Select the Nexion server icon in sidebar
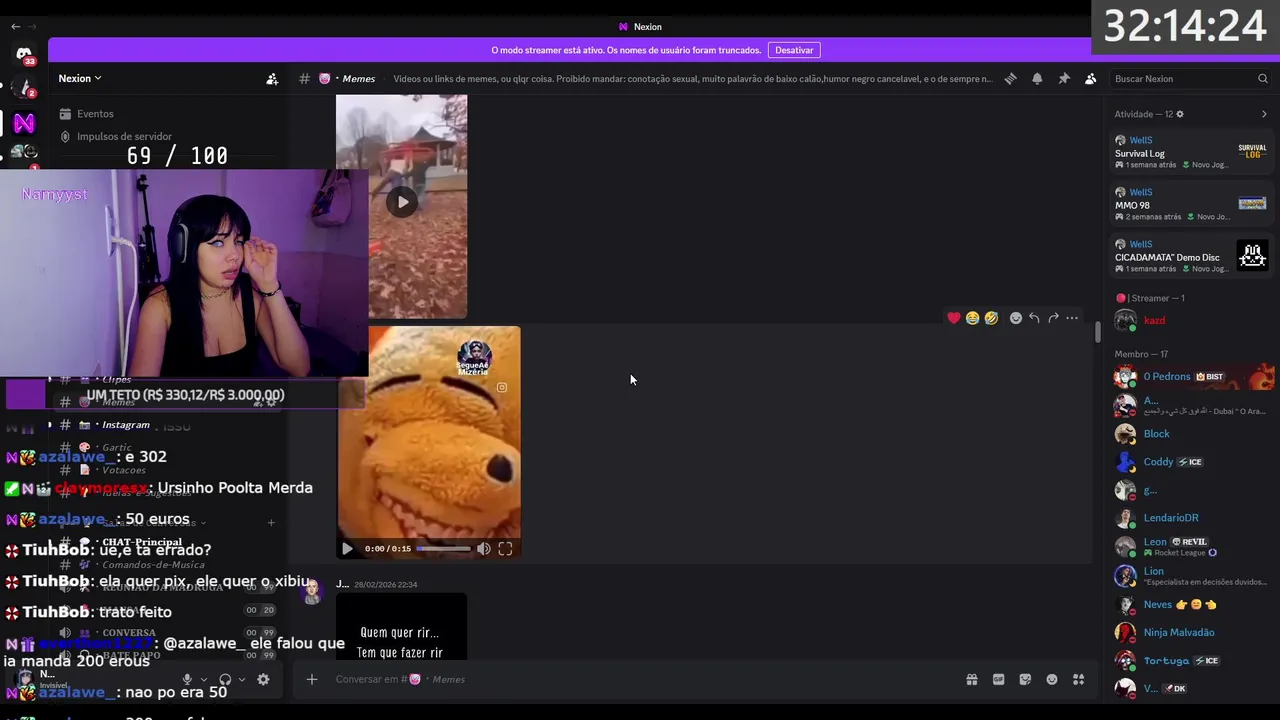1280x720 pixels. click(x=24, y=122)
